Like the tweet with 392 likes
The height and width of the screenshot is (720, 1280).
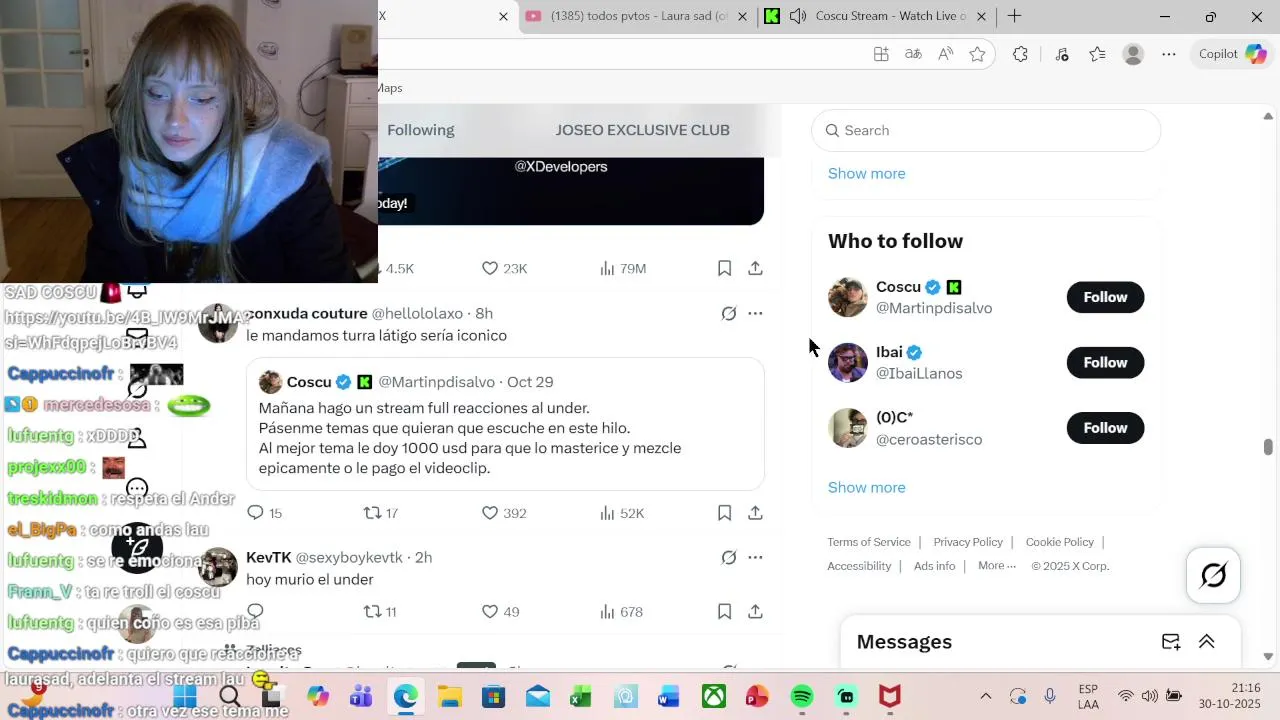(504, 513)
